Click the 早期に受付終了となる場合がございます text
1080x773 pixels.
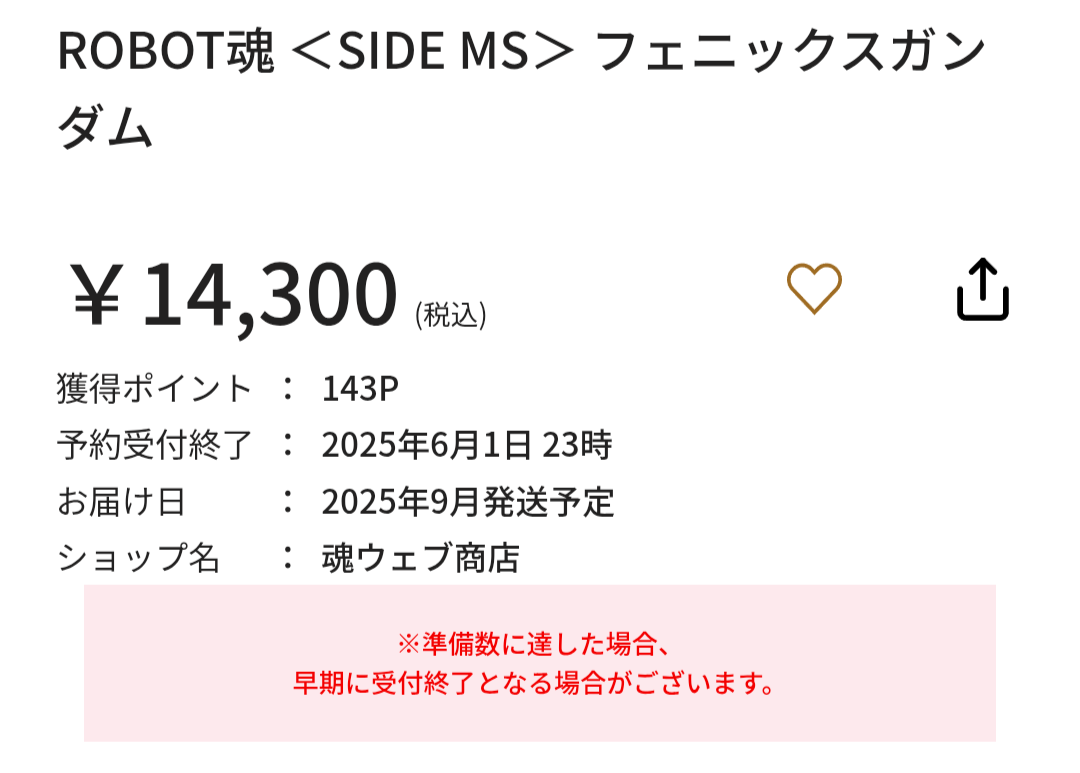pyautogui.click(x=534, y=683)
